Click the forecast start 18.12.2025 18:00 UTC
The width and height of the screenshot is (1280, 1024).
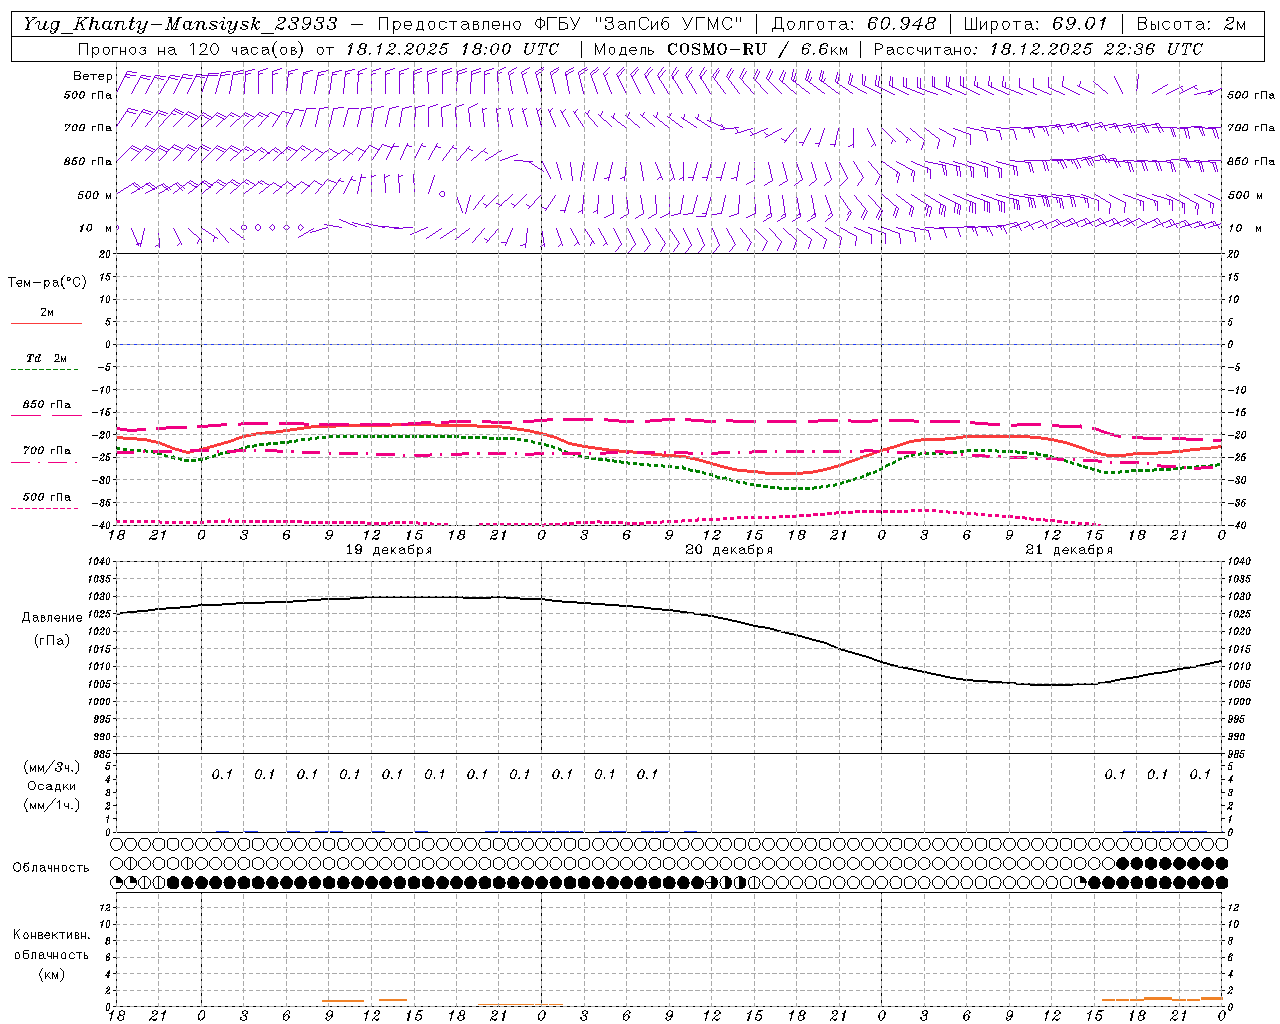click(453, 49)
